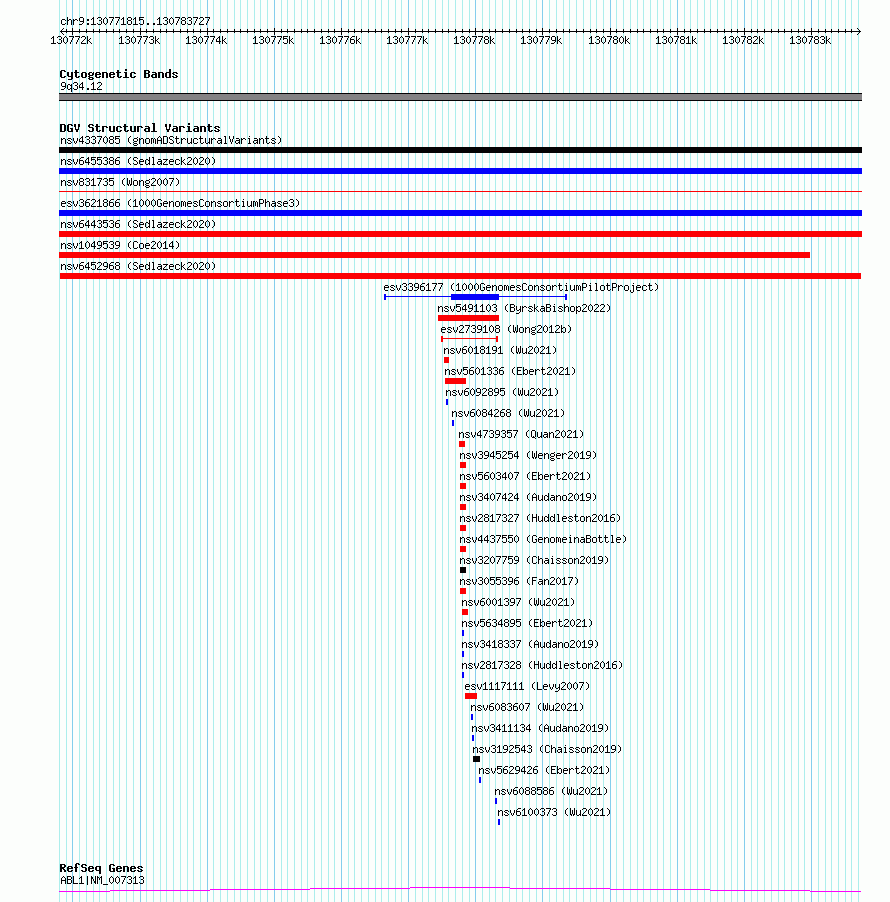Open variant esv1117111 (Levy2007)

[x=527, y=686]
